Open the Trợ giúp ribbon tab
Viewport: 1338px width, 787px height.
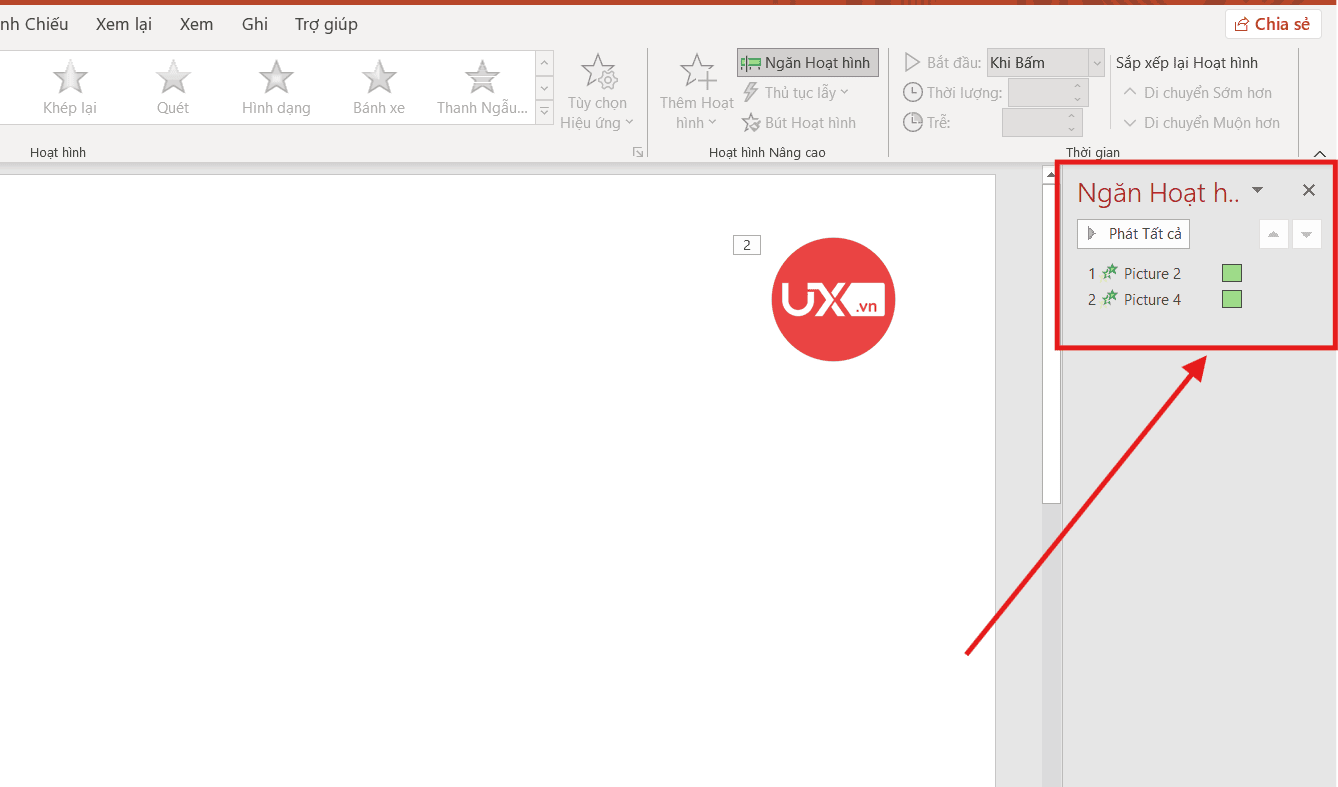pyautogui.click(x=326, y=24)
